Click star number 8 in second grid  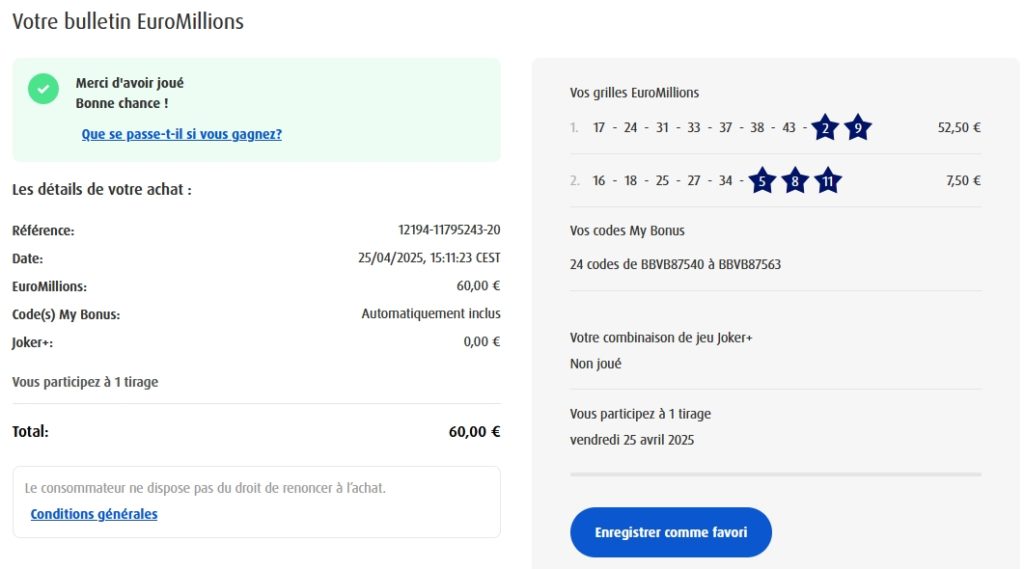(795, 181)
